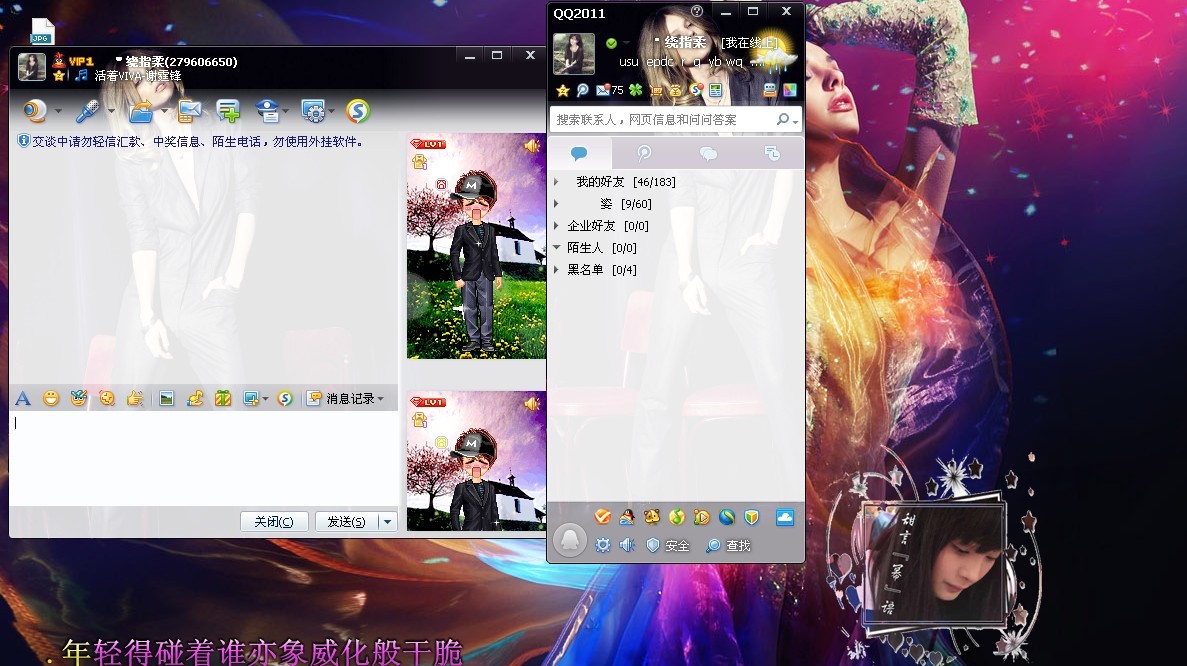Mute lower QQ Show avatar sound
Viewport: 1187px width, 666px height.
pyautogui.click(x=532, y=403)
